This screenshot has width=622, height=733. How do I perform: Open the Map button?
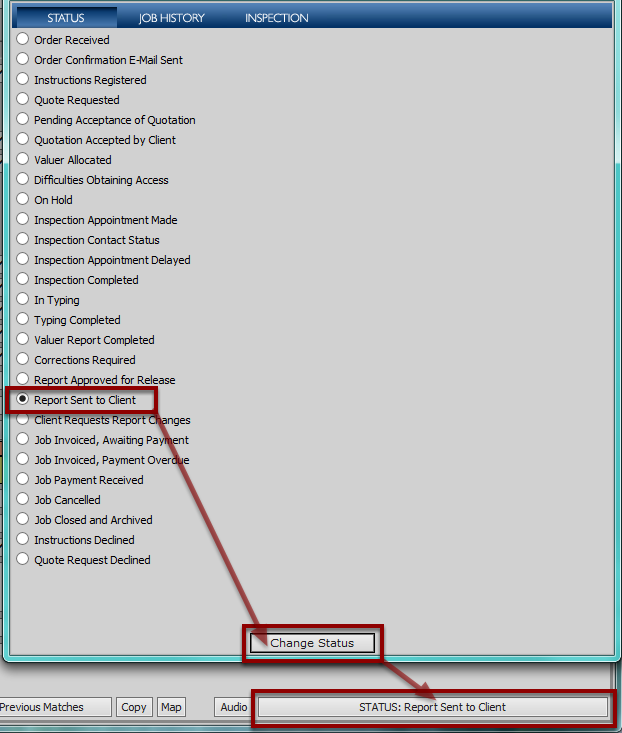pos(172,707)
